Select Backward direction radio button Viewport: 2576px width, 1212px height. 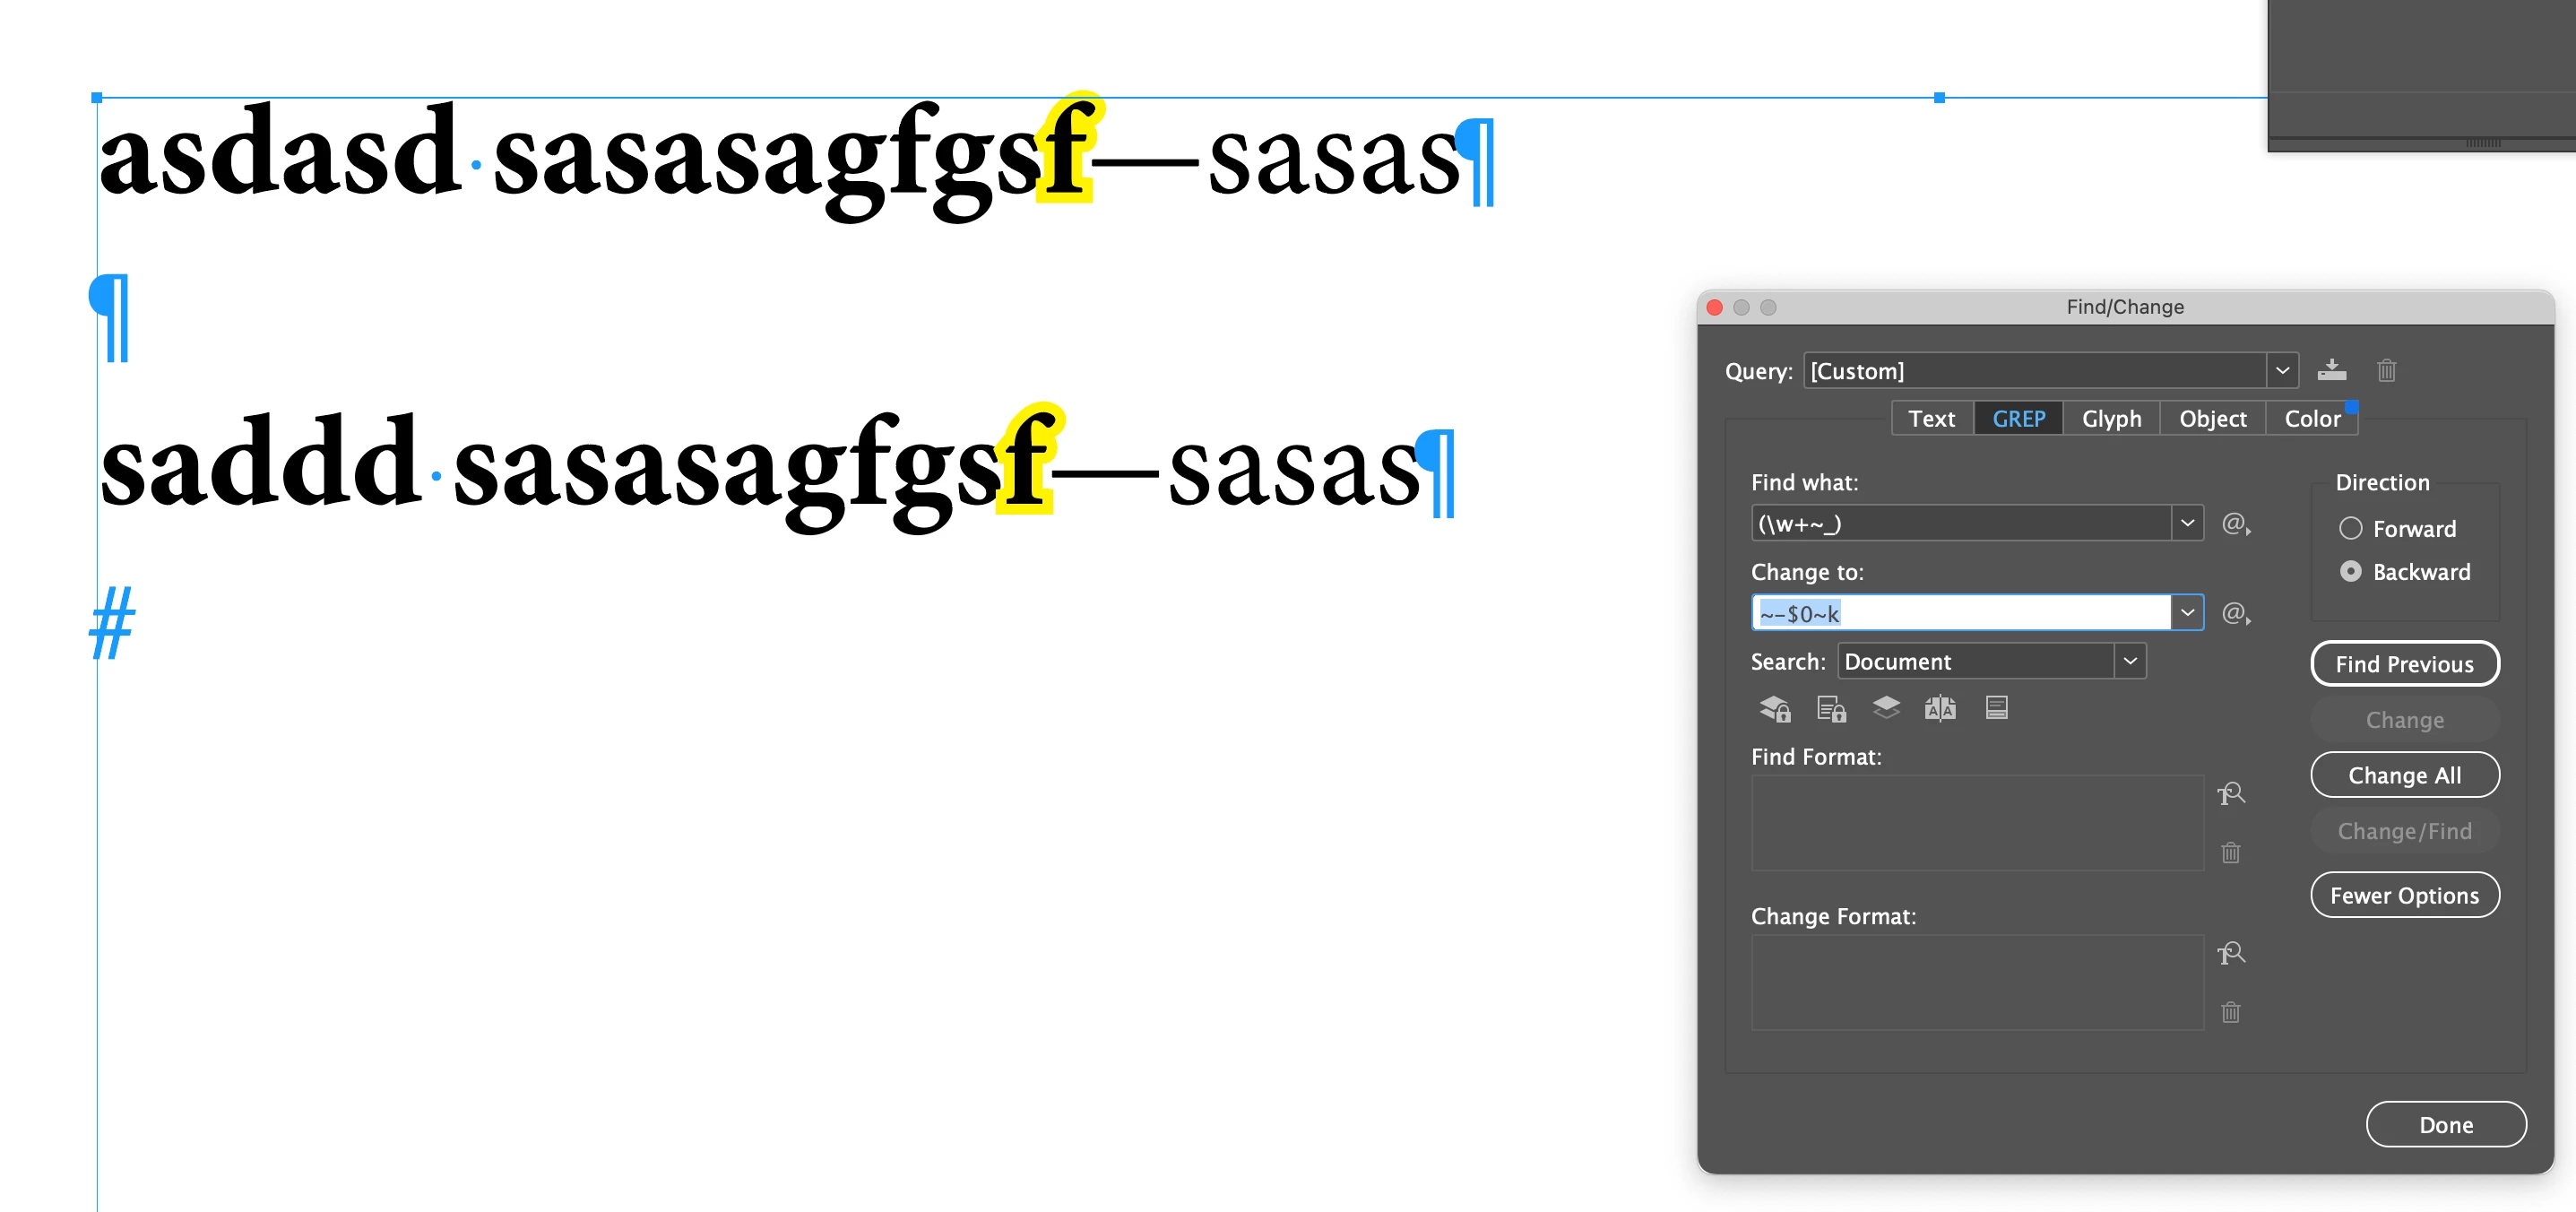[x=2350, y=571]
